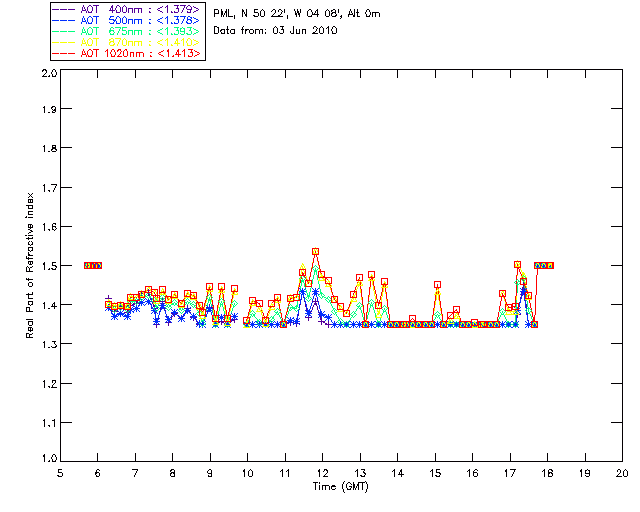The image size is (640, 512).
Task: Click the 14 x-axis tick label
Action: (x=398, y=473)
